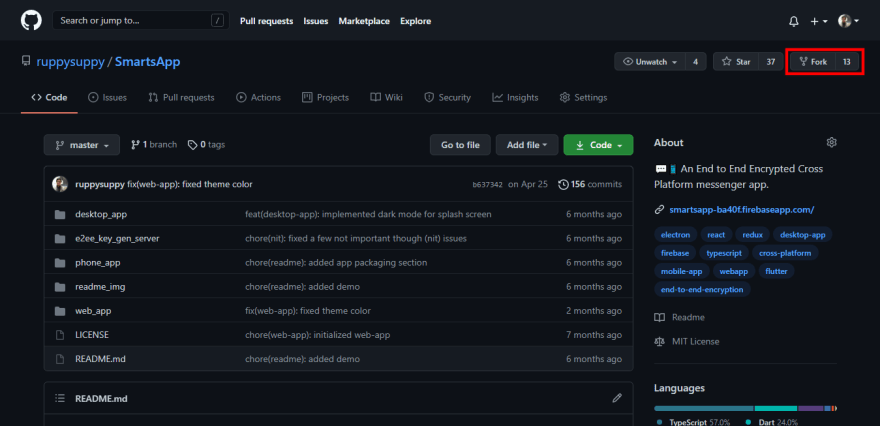This screenshot has height=426, width=880.
Task: Click the commit author avatar thumbnail
Action: [x=60, y=184]
